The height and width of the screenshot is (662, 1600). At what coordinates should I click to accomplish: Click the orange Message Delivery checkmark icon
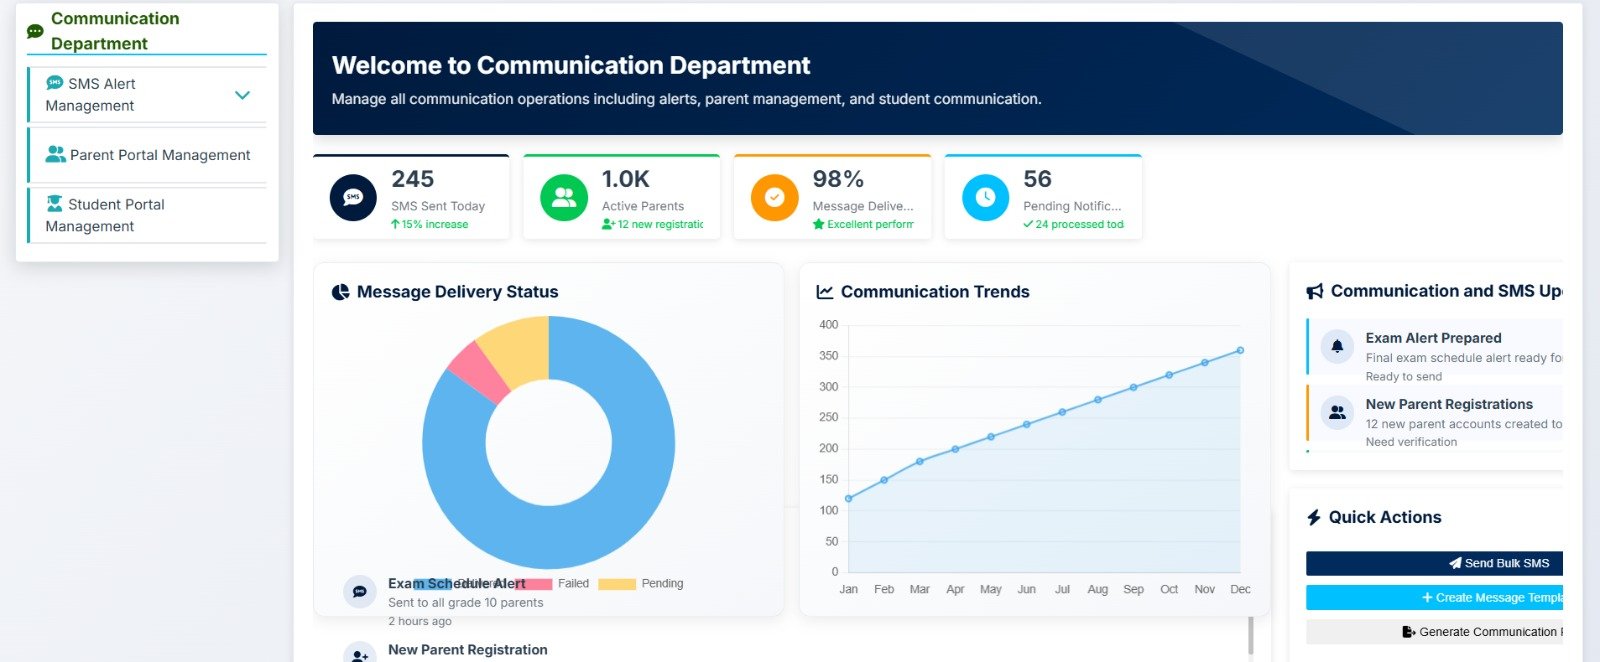(x=774, y=197)
